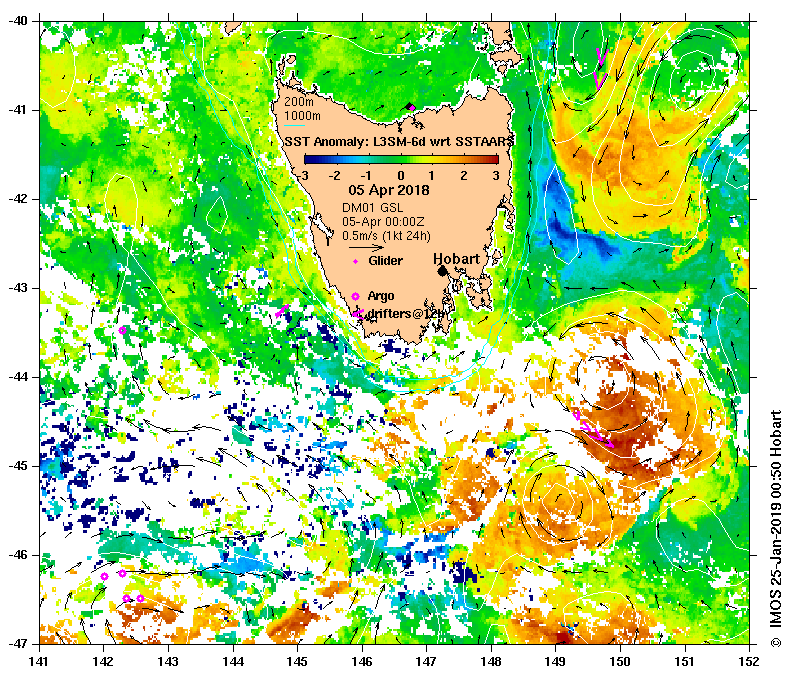Click the 3 colorbar tick label
Image resolution: width=792 pixels, height=678 pixels.
tap(496, 175)
